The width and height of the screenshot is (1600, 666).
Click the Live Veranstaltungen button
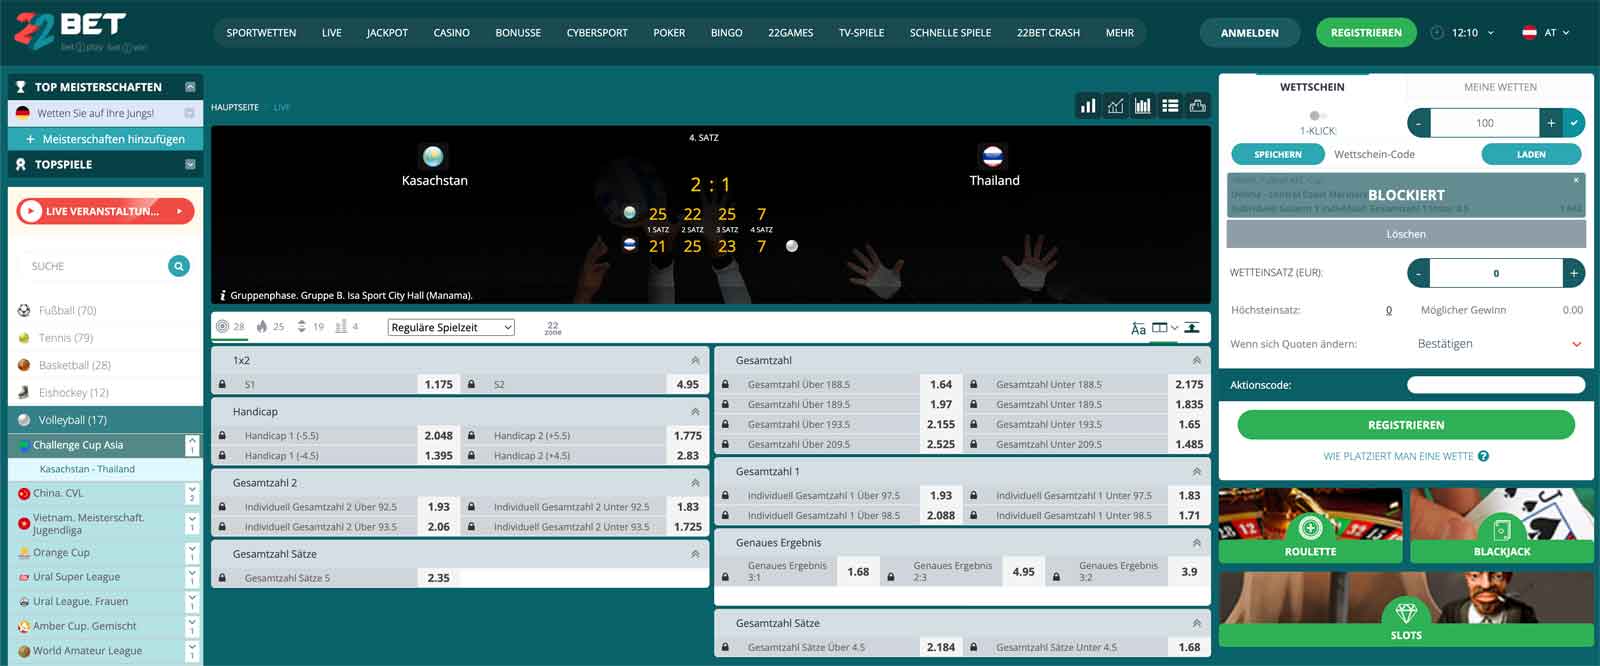click(x=105, y=211)
